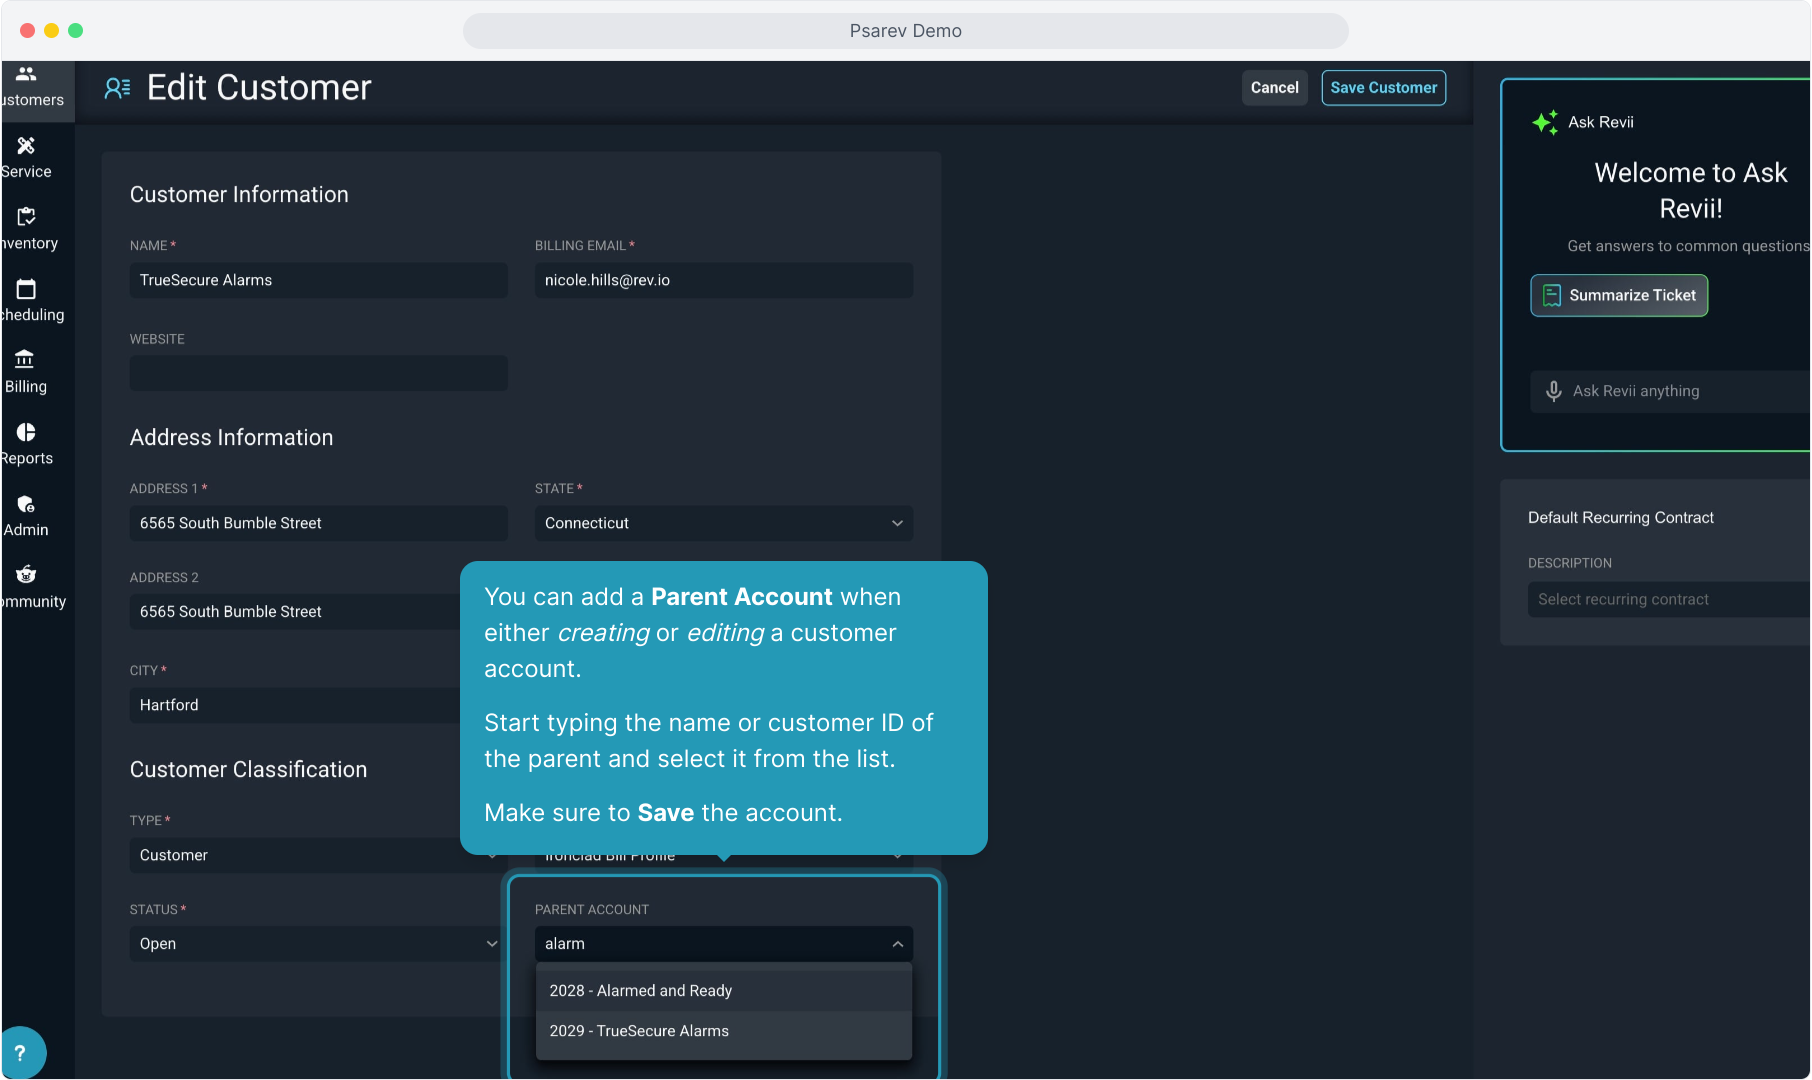Open the Select recurring contract dropdown
Viewport: 1812px width, 1080px height.
(x=1668, y=599)
